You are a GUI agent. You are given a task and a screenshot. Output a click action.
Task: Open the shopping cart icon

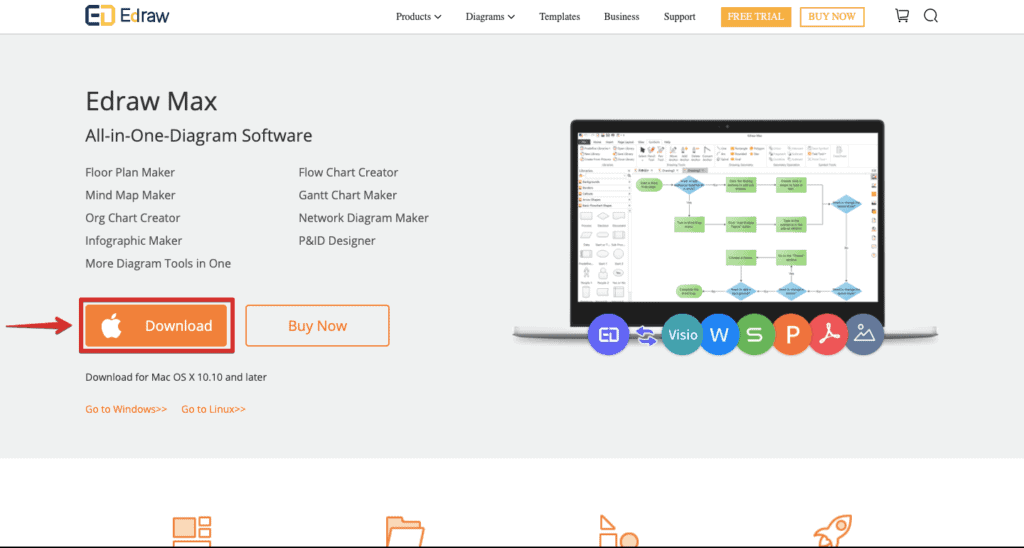click(x=902, y=16)
